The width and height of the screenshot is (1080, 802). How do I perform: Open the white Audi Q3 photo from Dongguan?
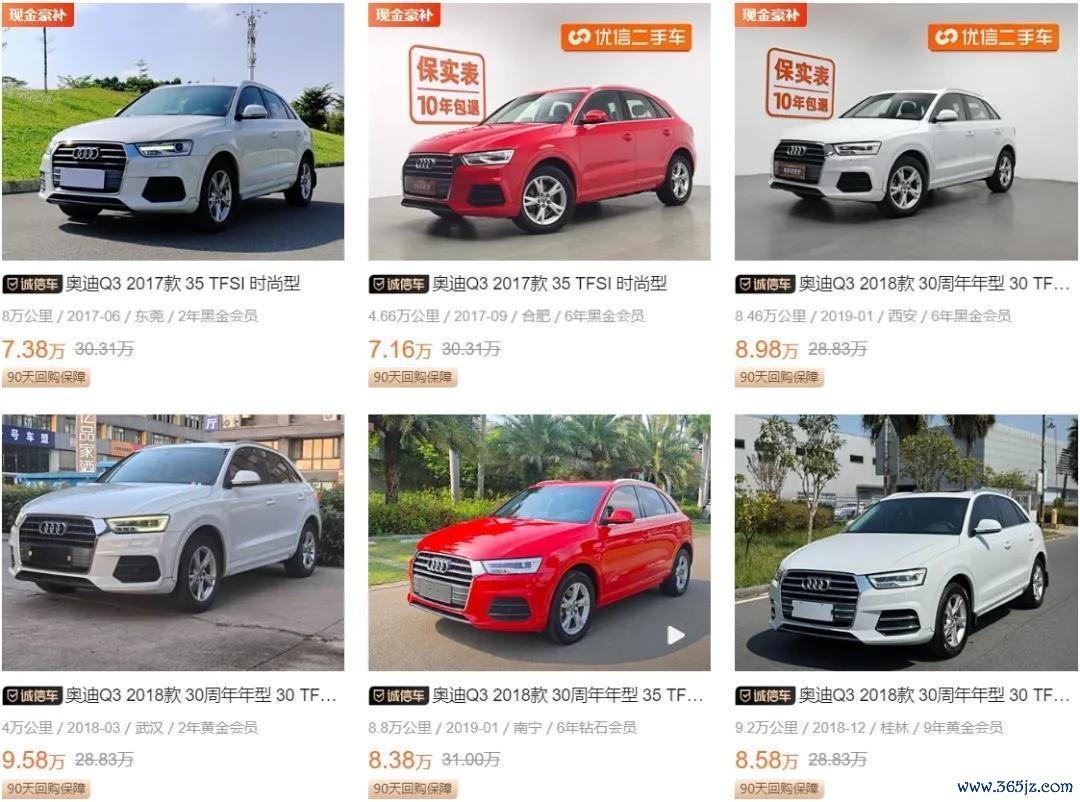[173, 132]
